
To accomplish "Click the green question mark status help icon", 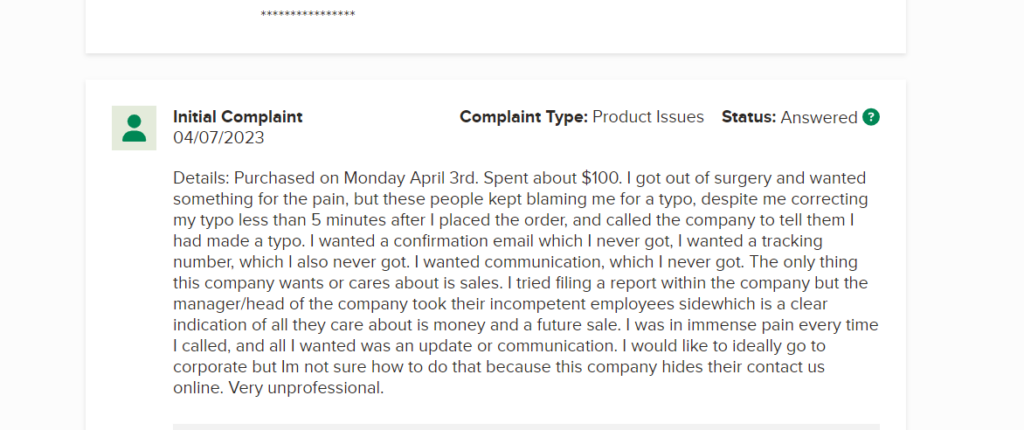I will click(x=871, y=117).
